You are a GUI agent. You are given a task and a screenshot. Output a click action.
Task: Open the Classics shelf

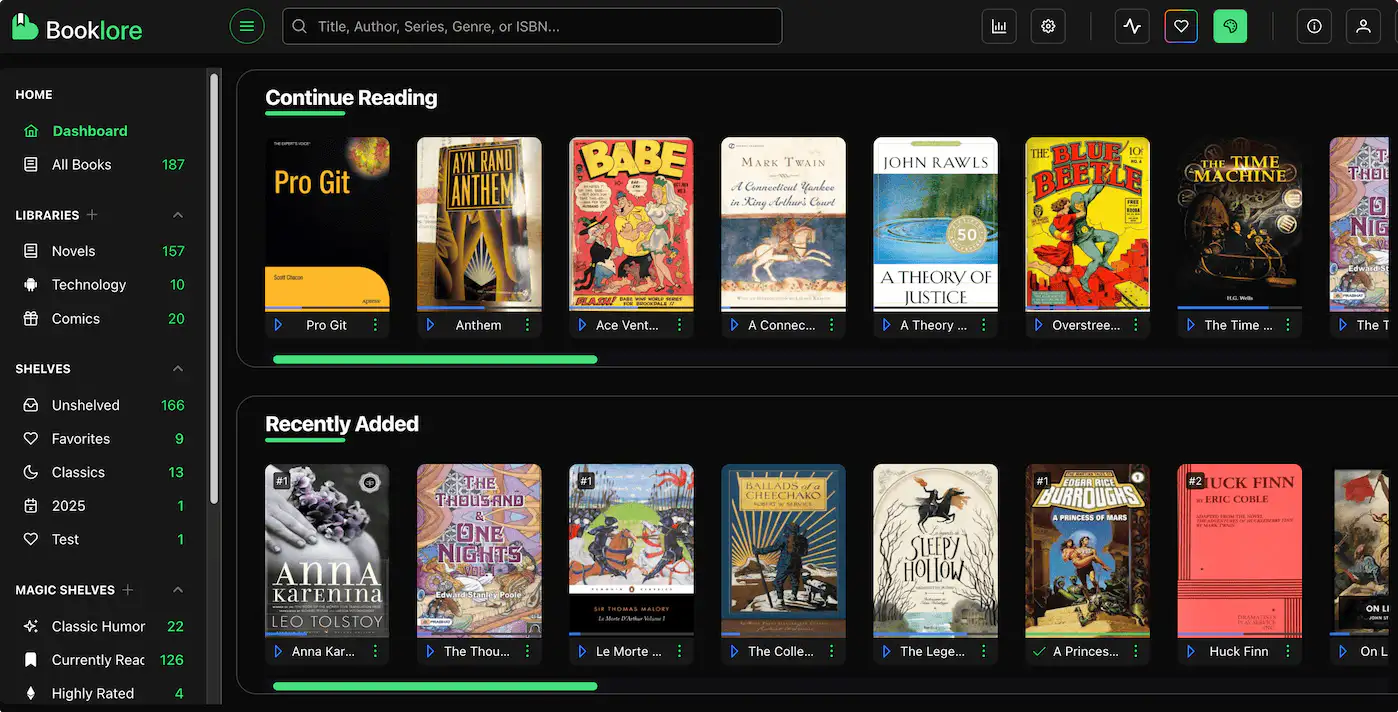[104, 472]
